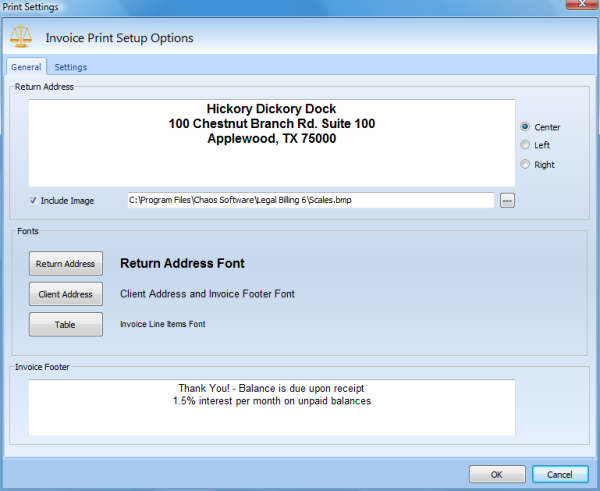This screenshot has width=600, height=491.
Task: Click the Table font button
Action: [x=65, y=324]
